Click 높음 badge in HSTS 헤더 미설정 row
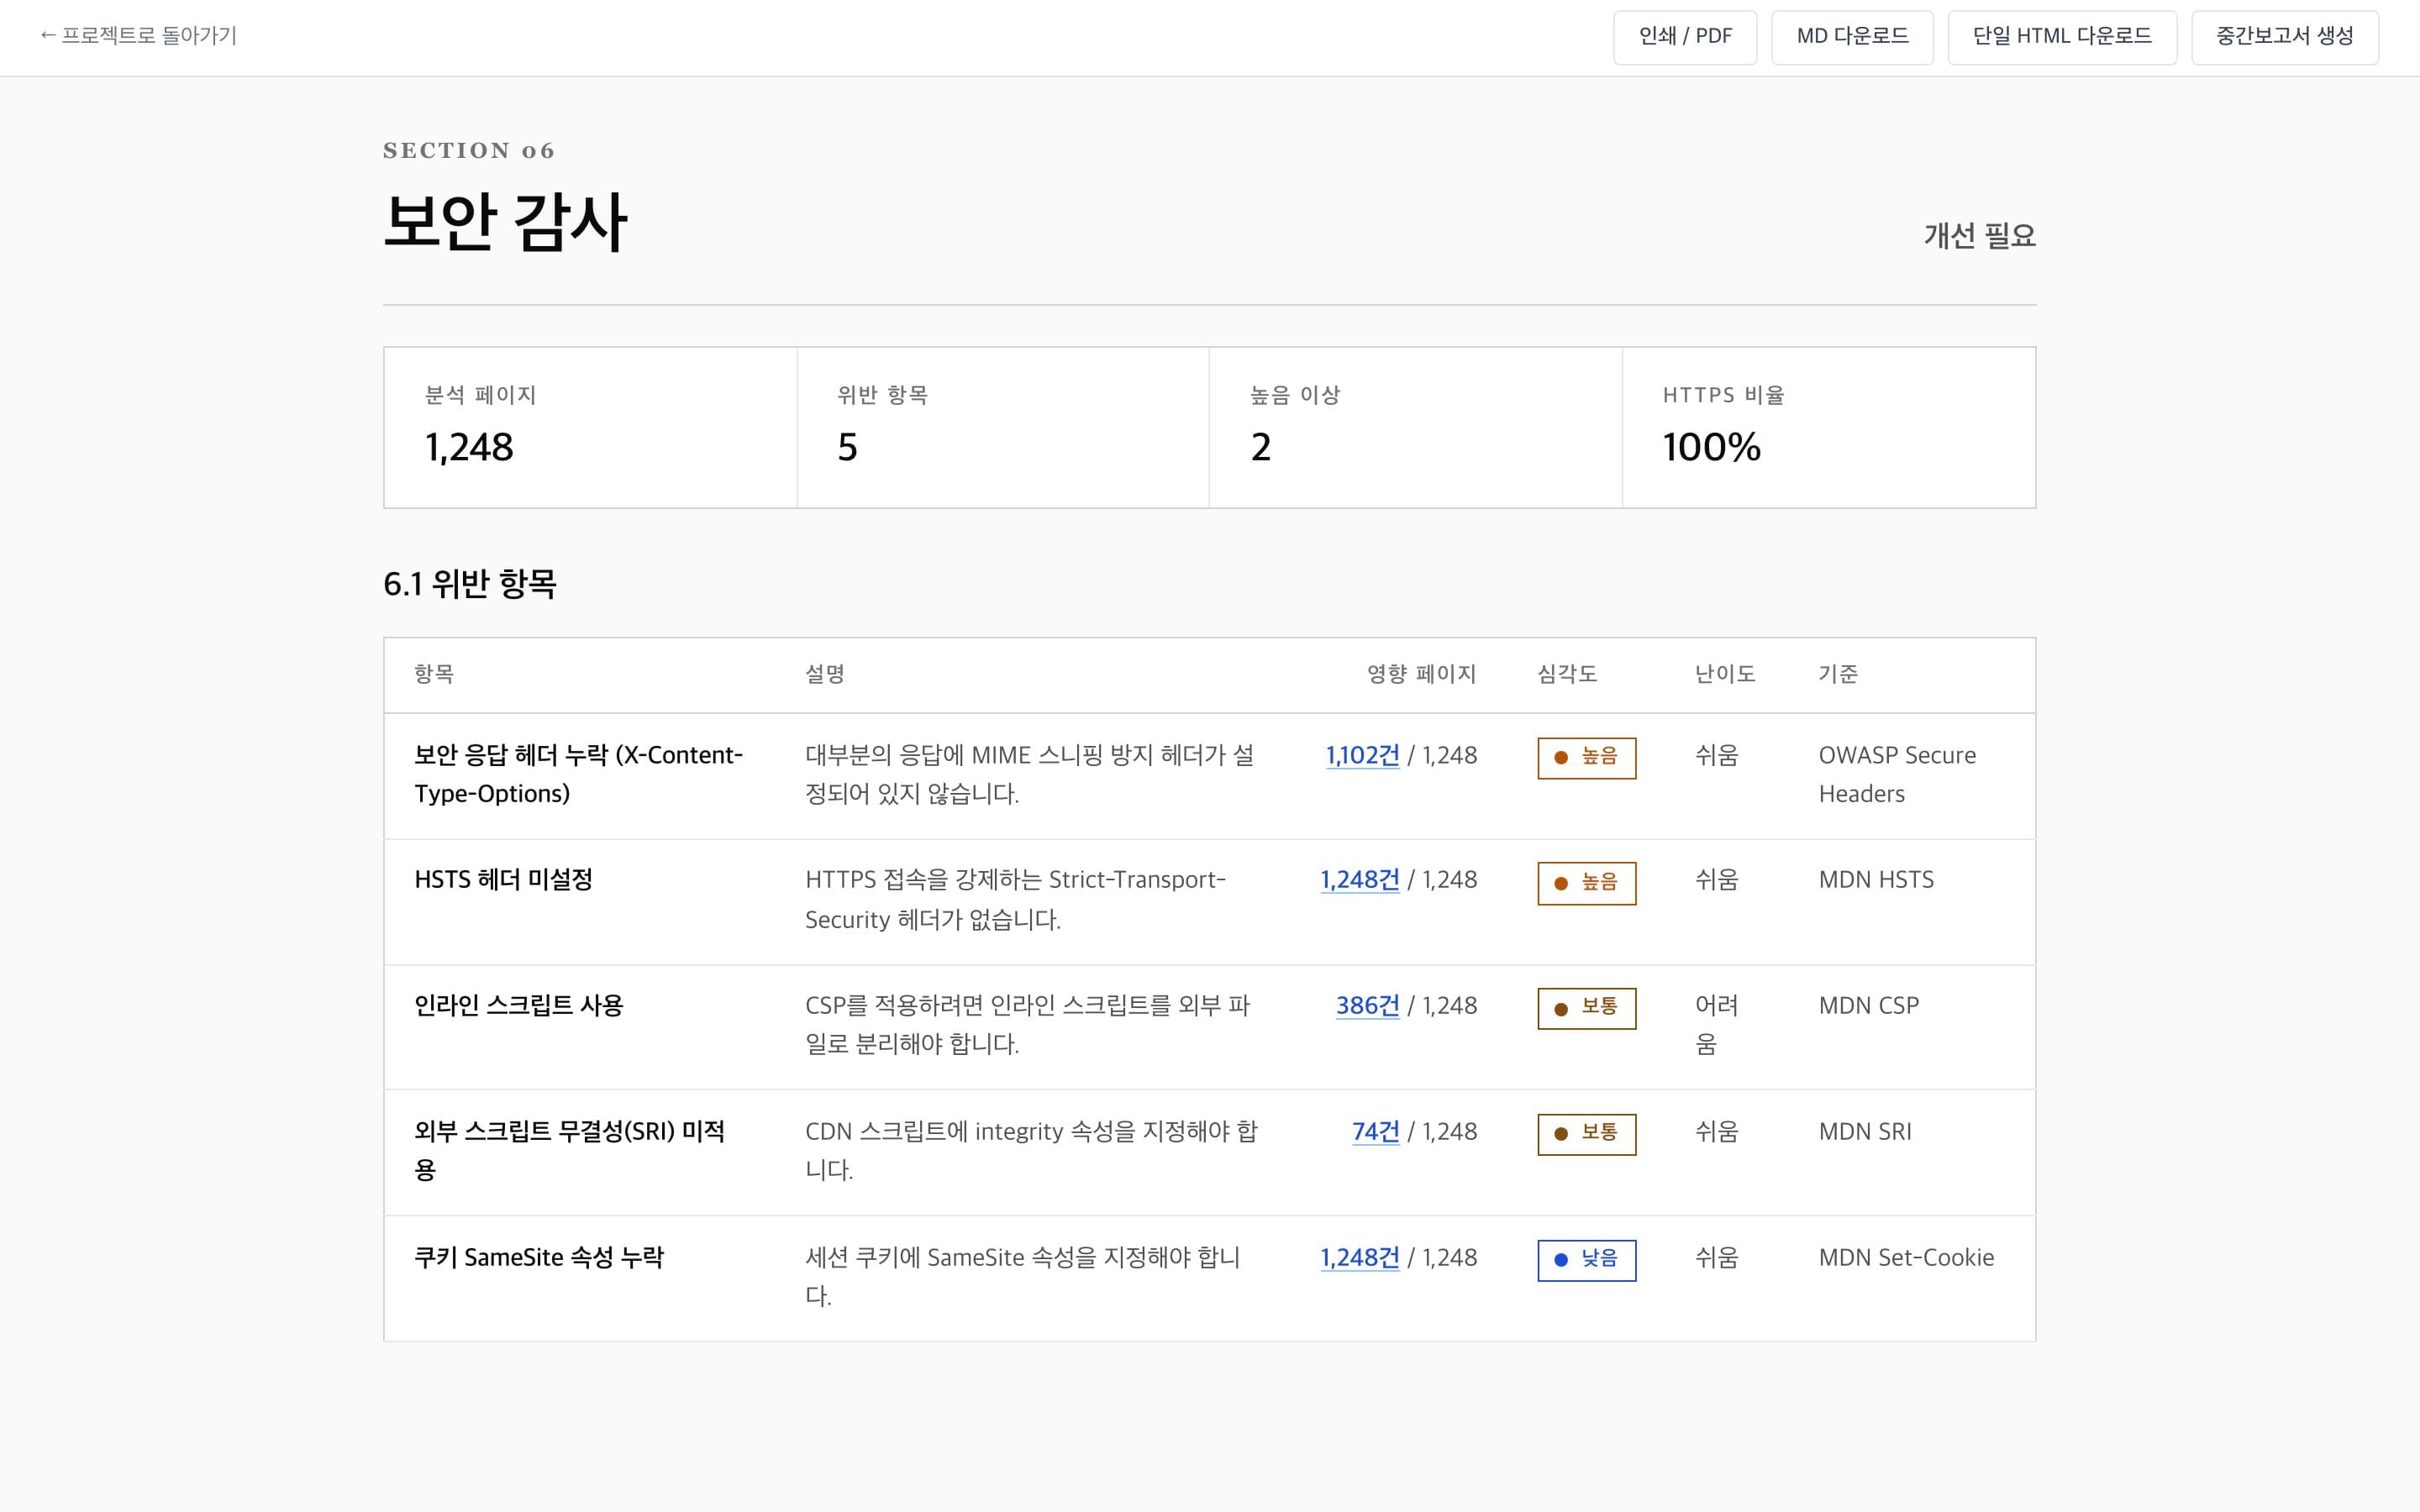2420x1512 pixels. tap(1587, 883)
